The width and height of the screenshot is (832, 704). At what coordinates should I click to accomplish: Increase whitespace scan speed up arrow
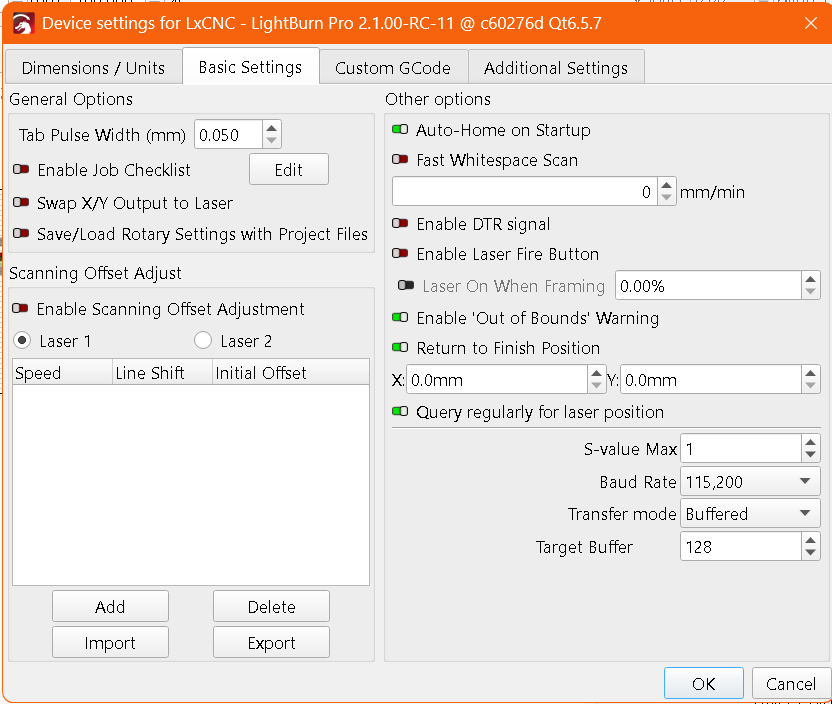[x=666, y=185]
